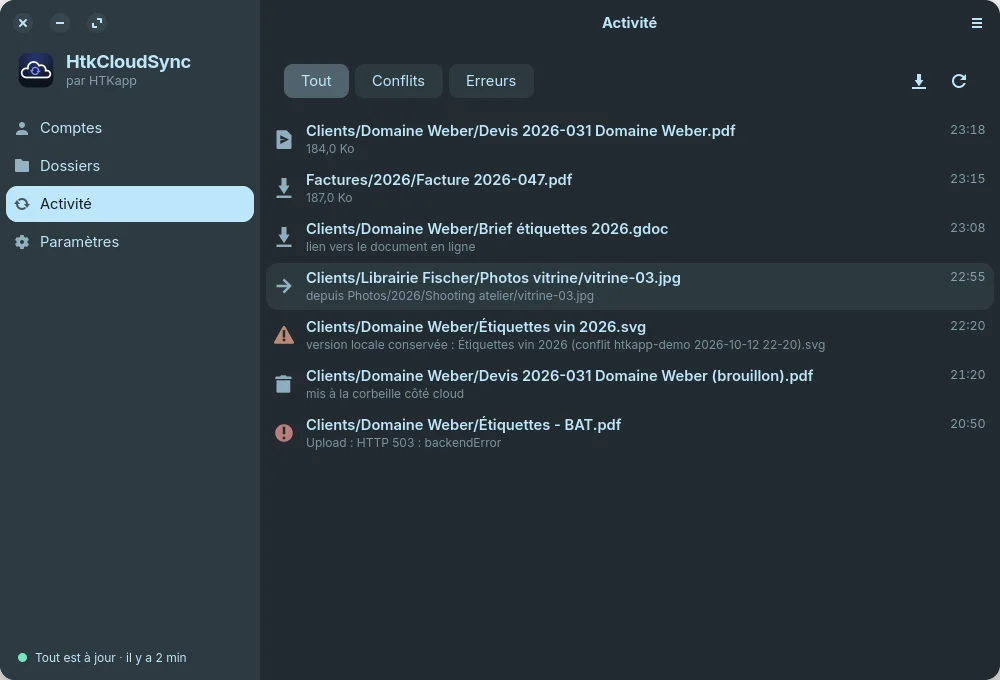This screenshot has height=680, width=1000.
Task: Show the Tout activity filter
Action: [316, 81]
